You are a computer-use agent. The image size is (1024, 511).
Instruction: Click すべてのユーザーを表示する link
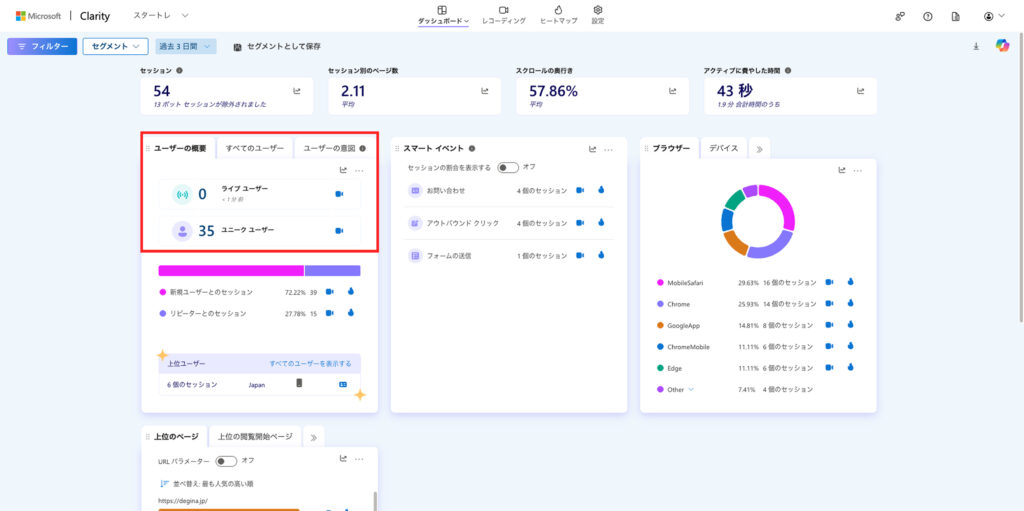[310, 363]
